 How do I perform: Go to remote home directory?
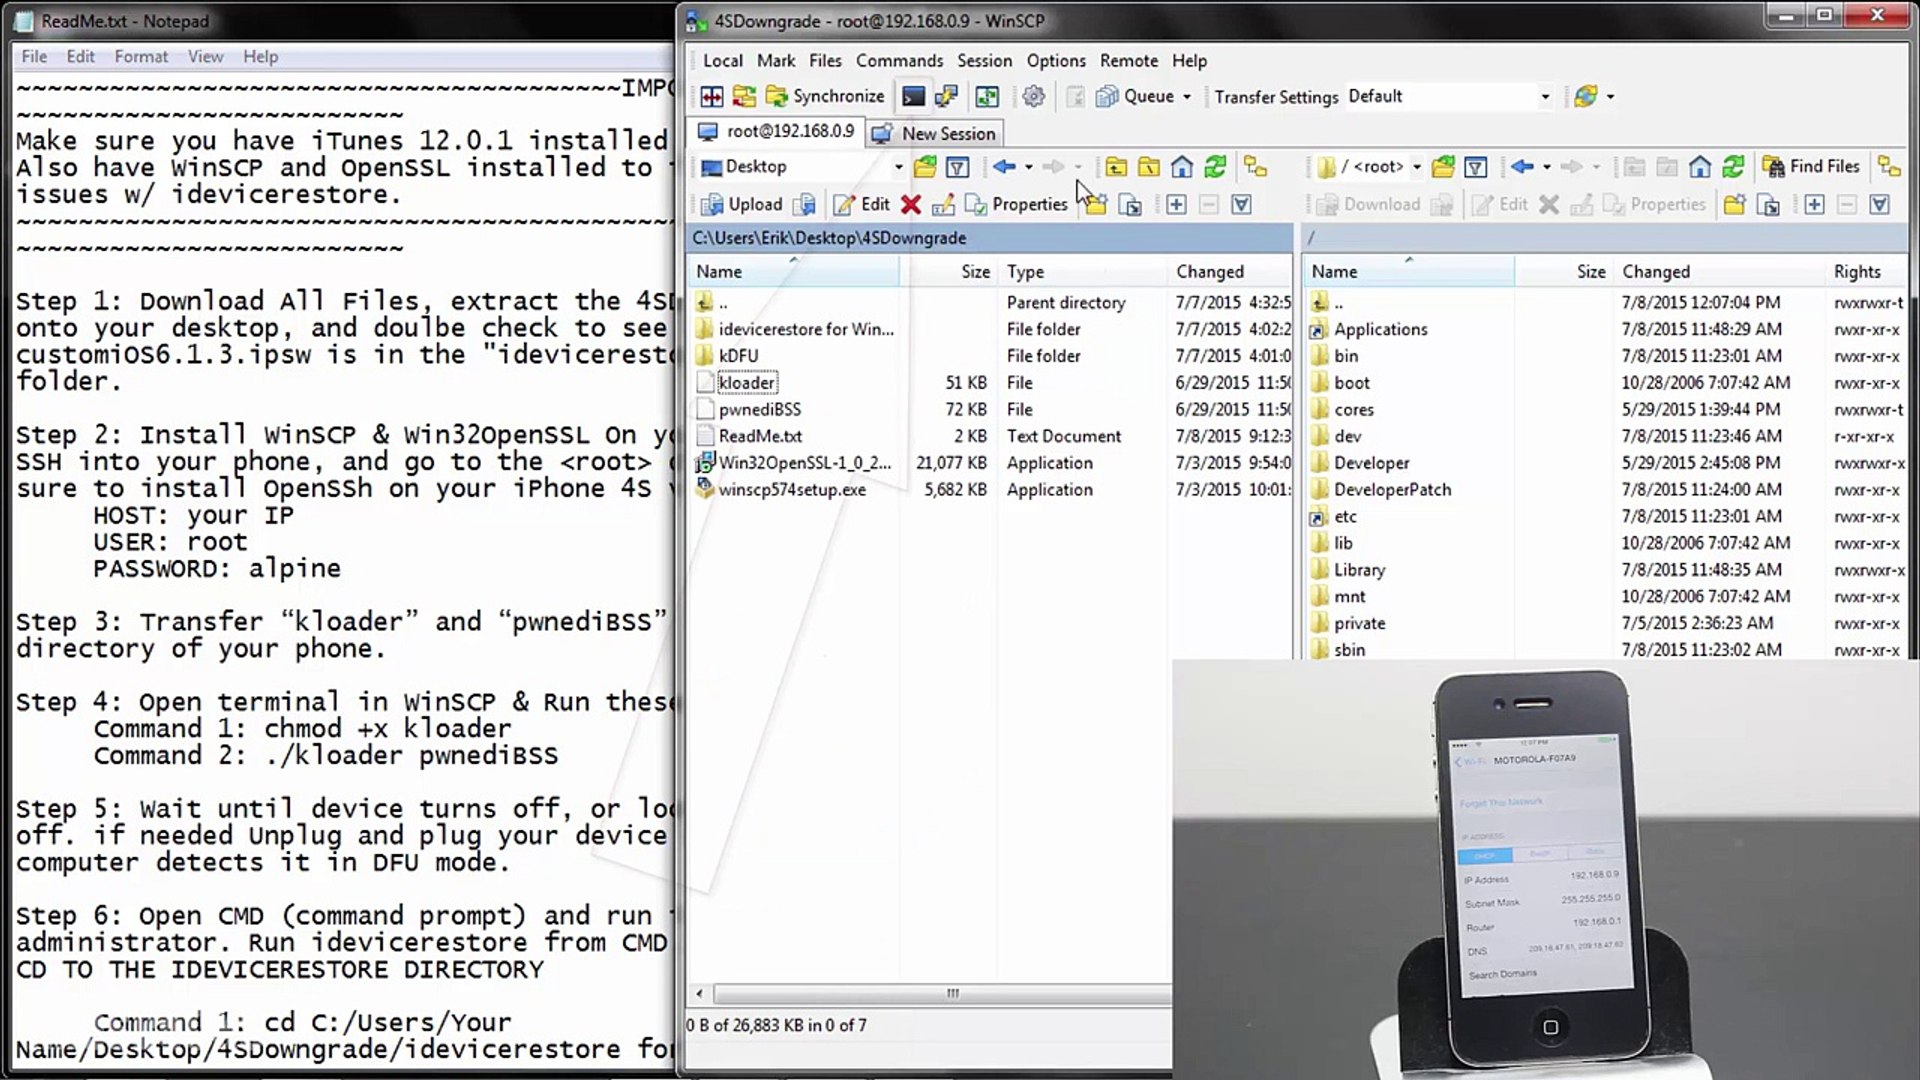coord(1700,167)
